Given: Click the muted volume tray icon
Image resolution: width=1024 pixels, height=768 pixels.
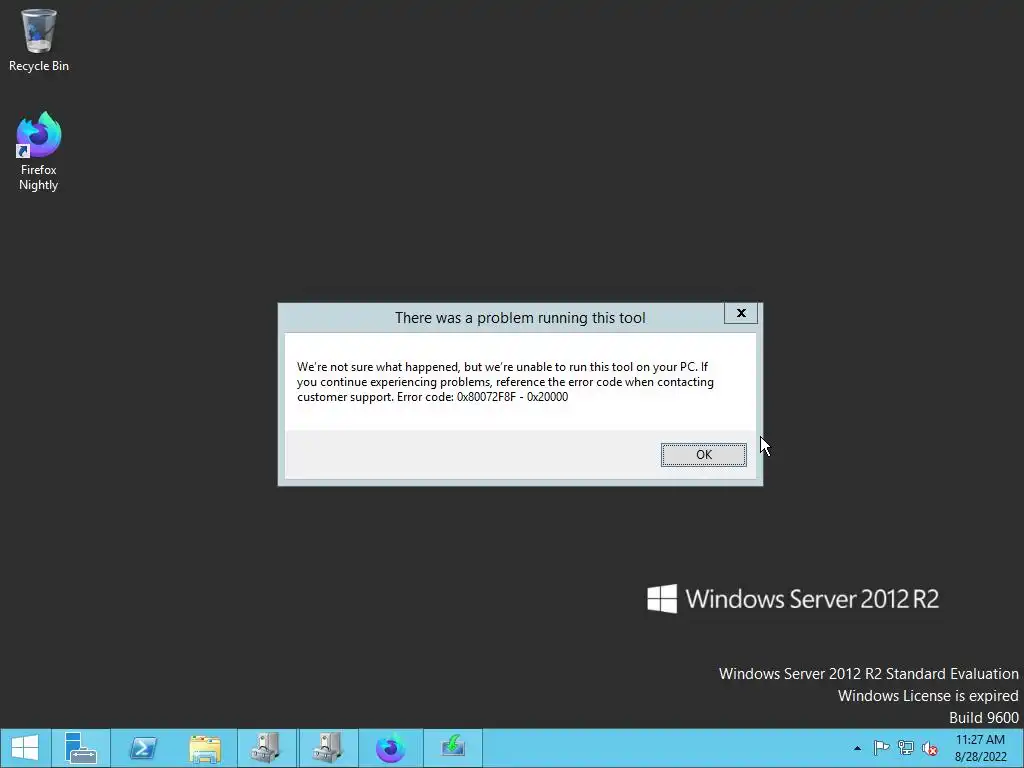Looking at the screenshot, I should tap(929, 748).
